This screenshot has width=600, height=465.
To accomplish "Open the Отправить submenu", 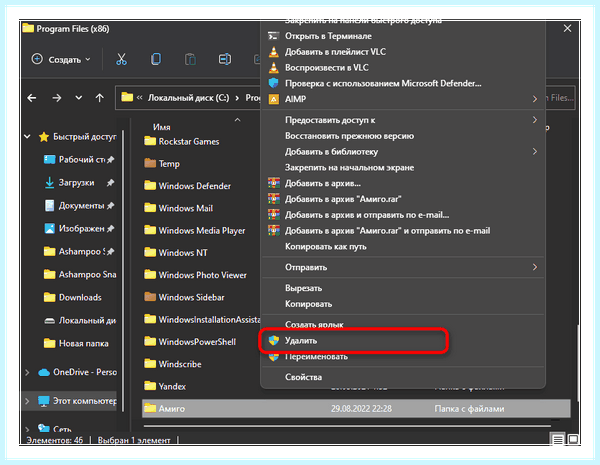I will click(403, 267).
